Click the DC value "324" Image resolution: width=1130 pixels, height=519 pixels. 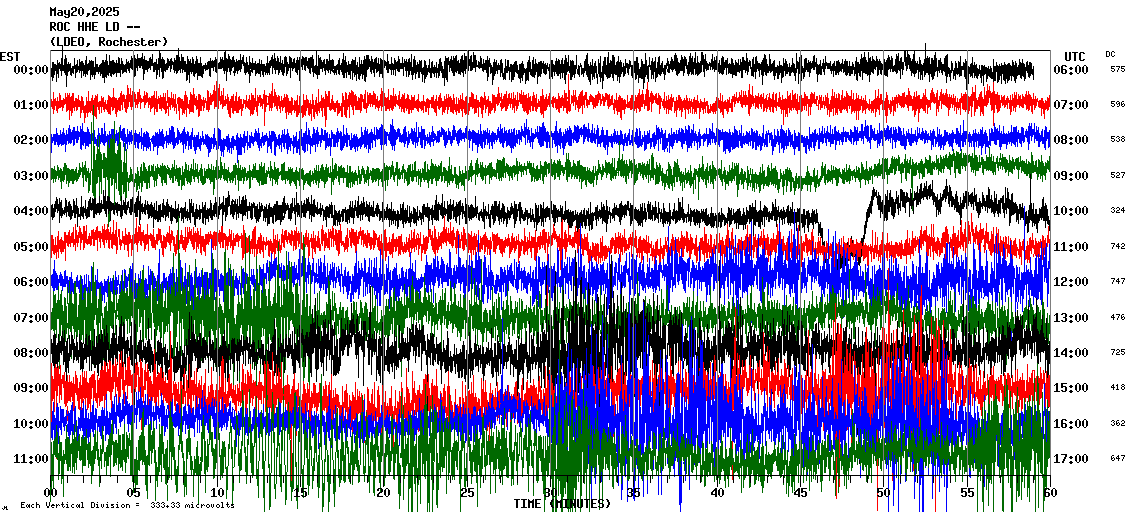coord(1117,210)
